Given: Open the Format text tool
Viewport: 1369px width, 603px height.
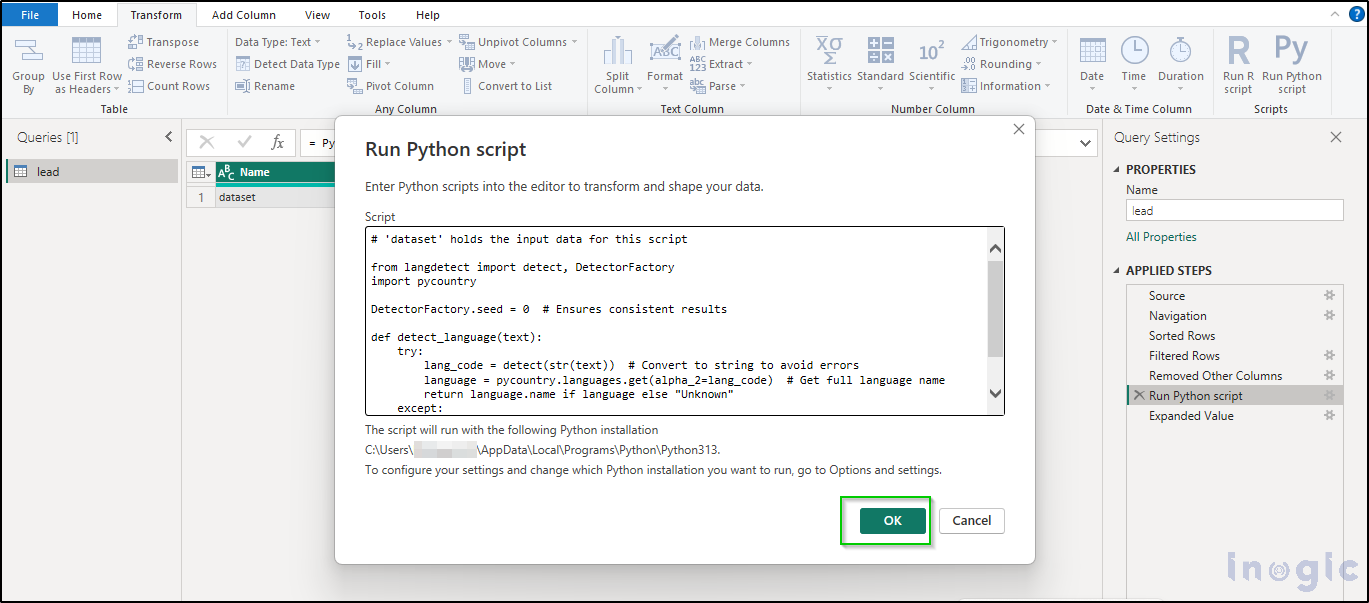Looking at the screenshot, I should tap(664, 66).
